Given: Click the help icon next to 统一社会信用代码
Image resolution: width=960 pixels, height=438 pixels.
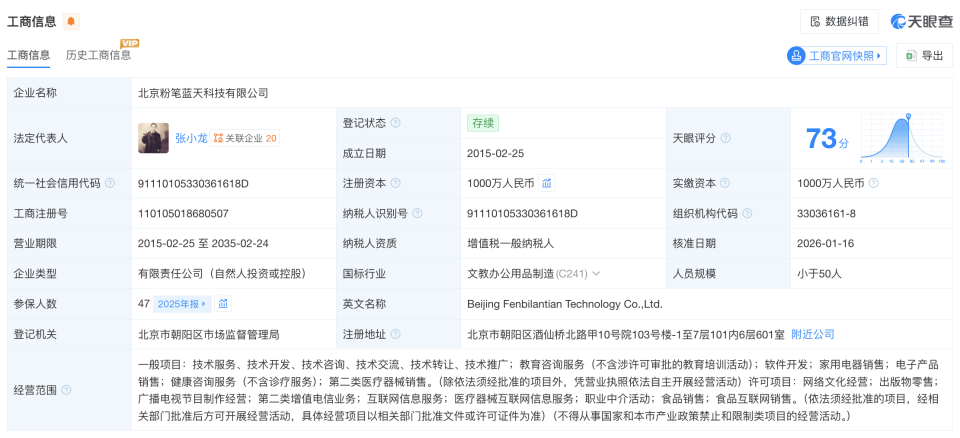Looking at the screenshot, I should (x=110, y=183).
